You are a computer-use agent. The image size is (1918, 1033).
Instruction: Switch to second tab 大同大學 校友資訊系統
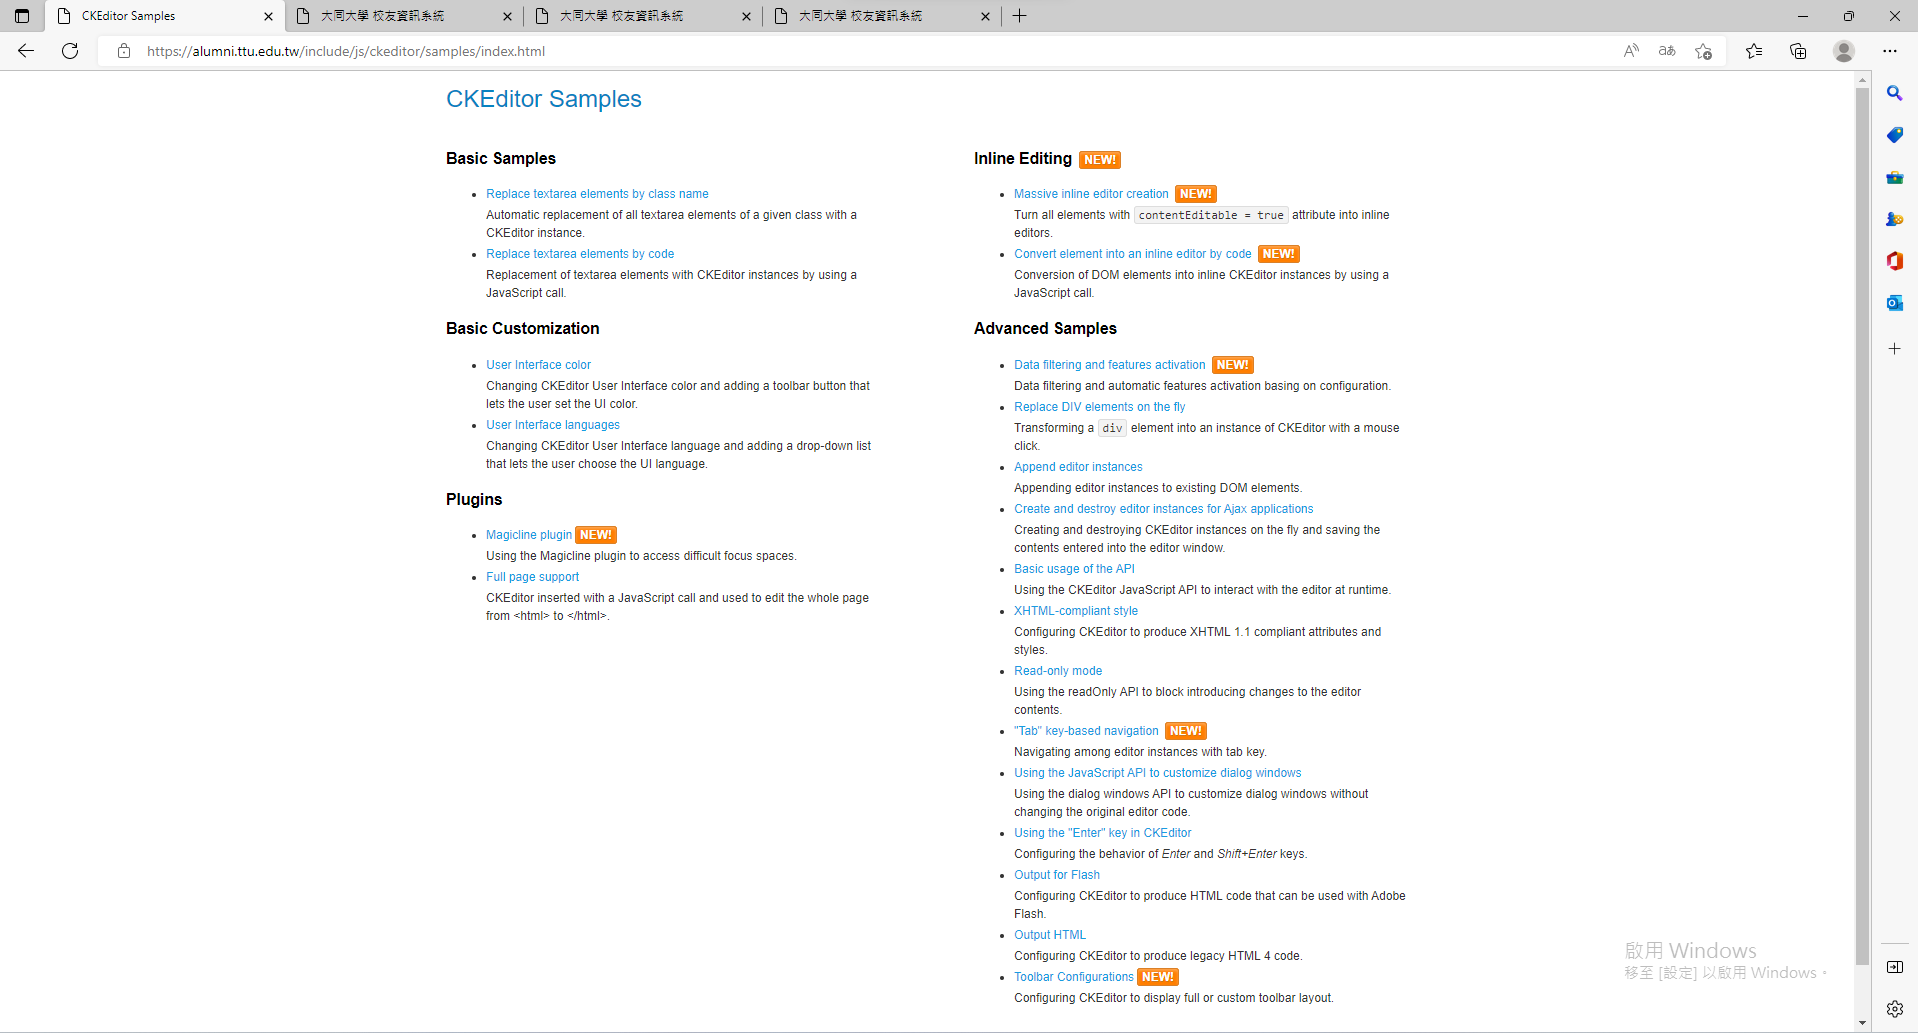click(404, 16)
